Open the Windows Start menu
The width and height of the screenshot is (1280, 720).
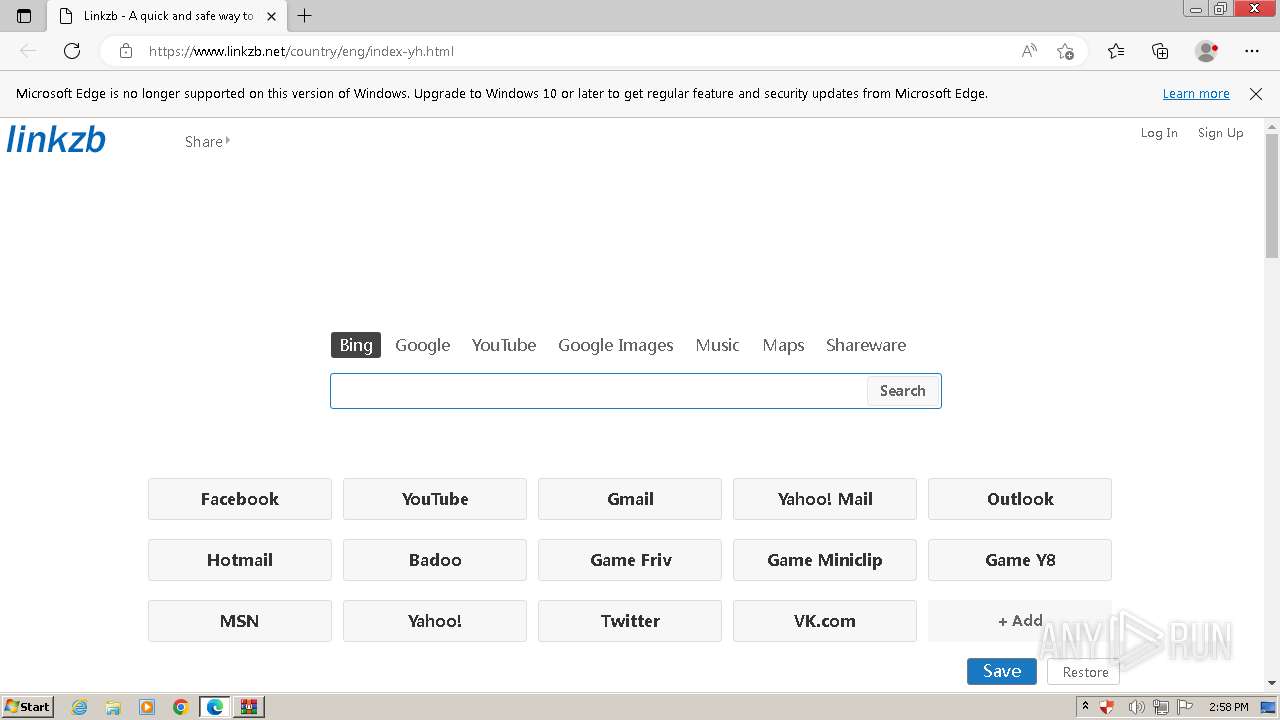coord(27,706)
